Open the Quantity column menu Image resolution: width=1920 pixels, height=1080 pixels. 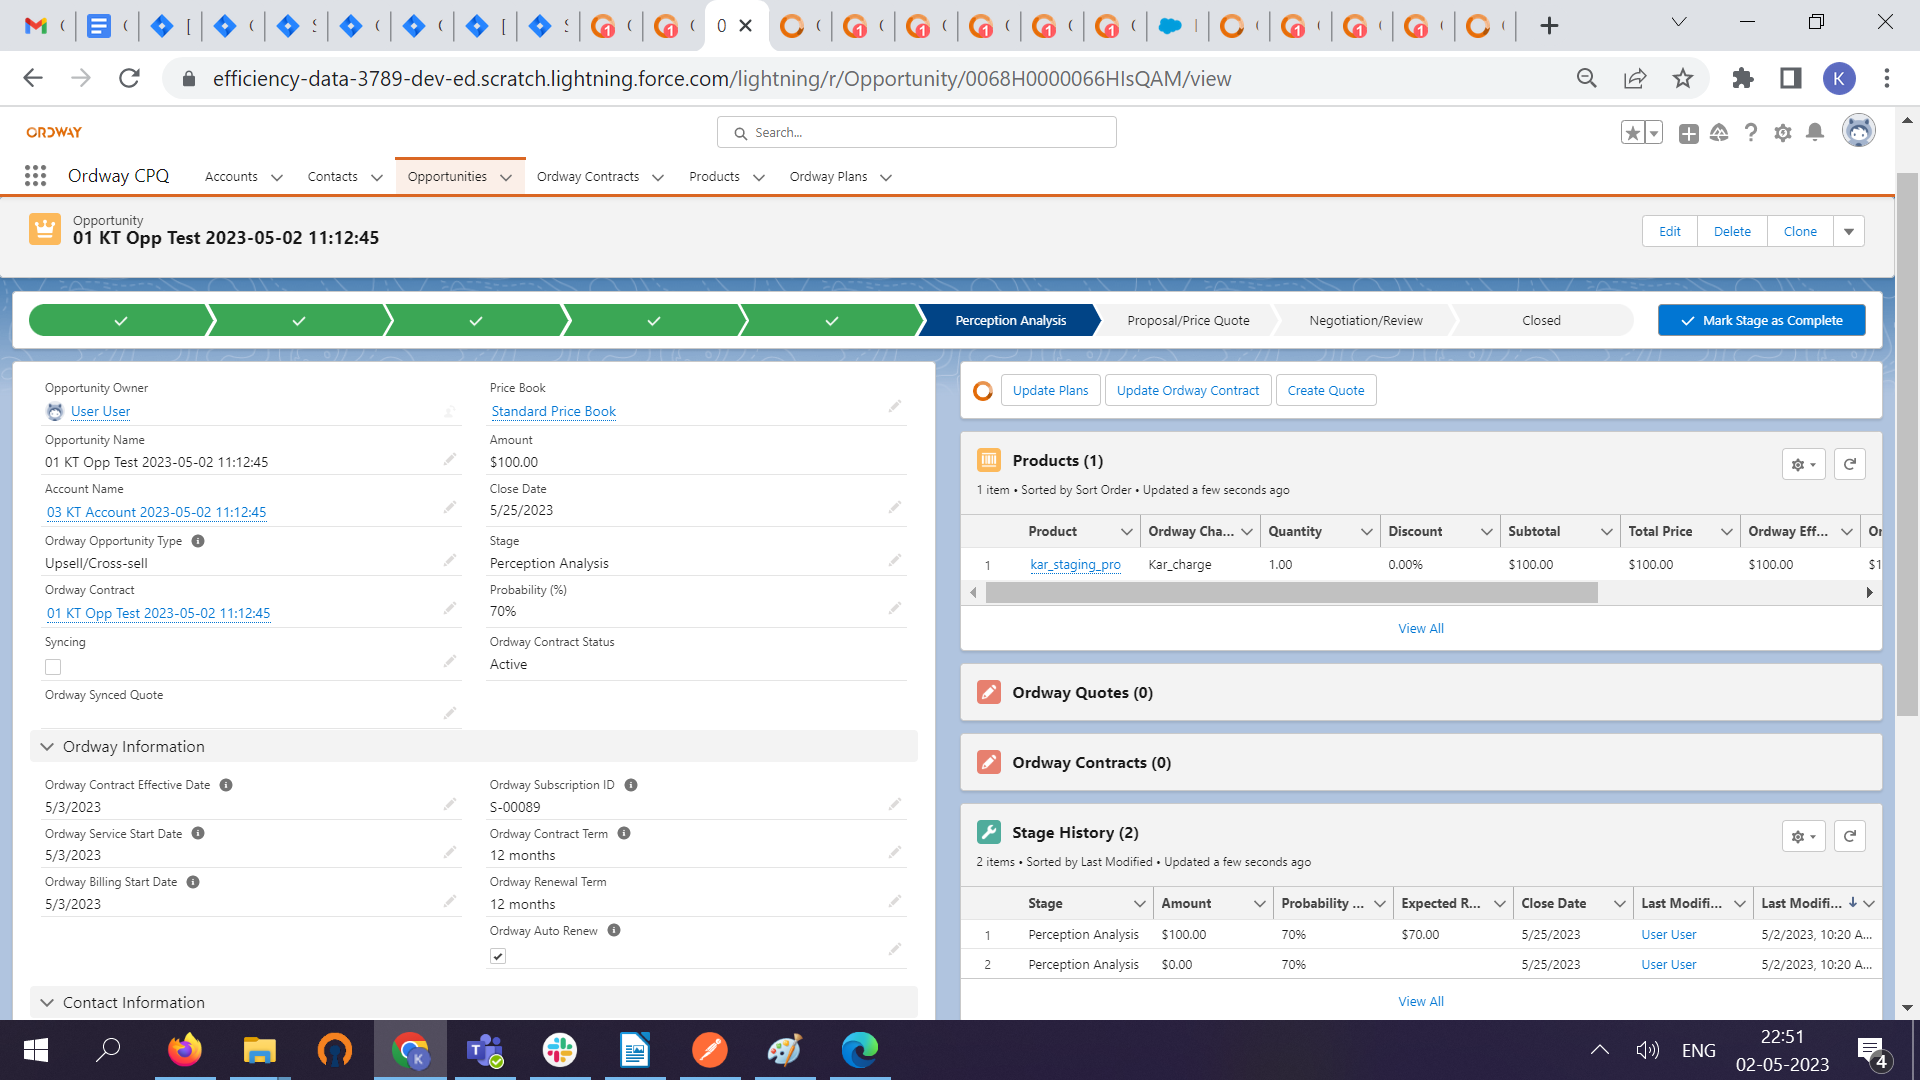coord(1366,532)
